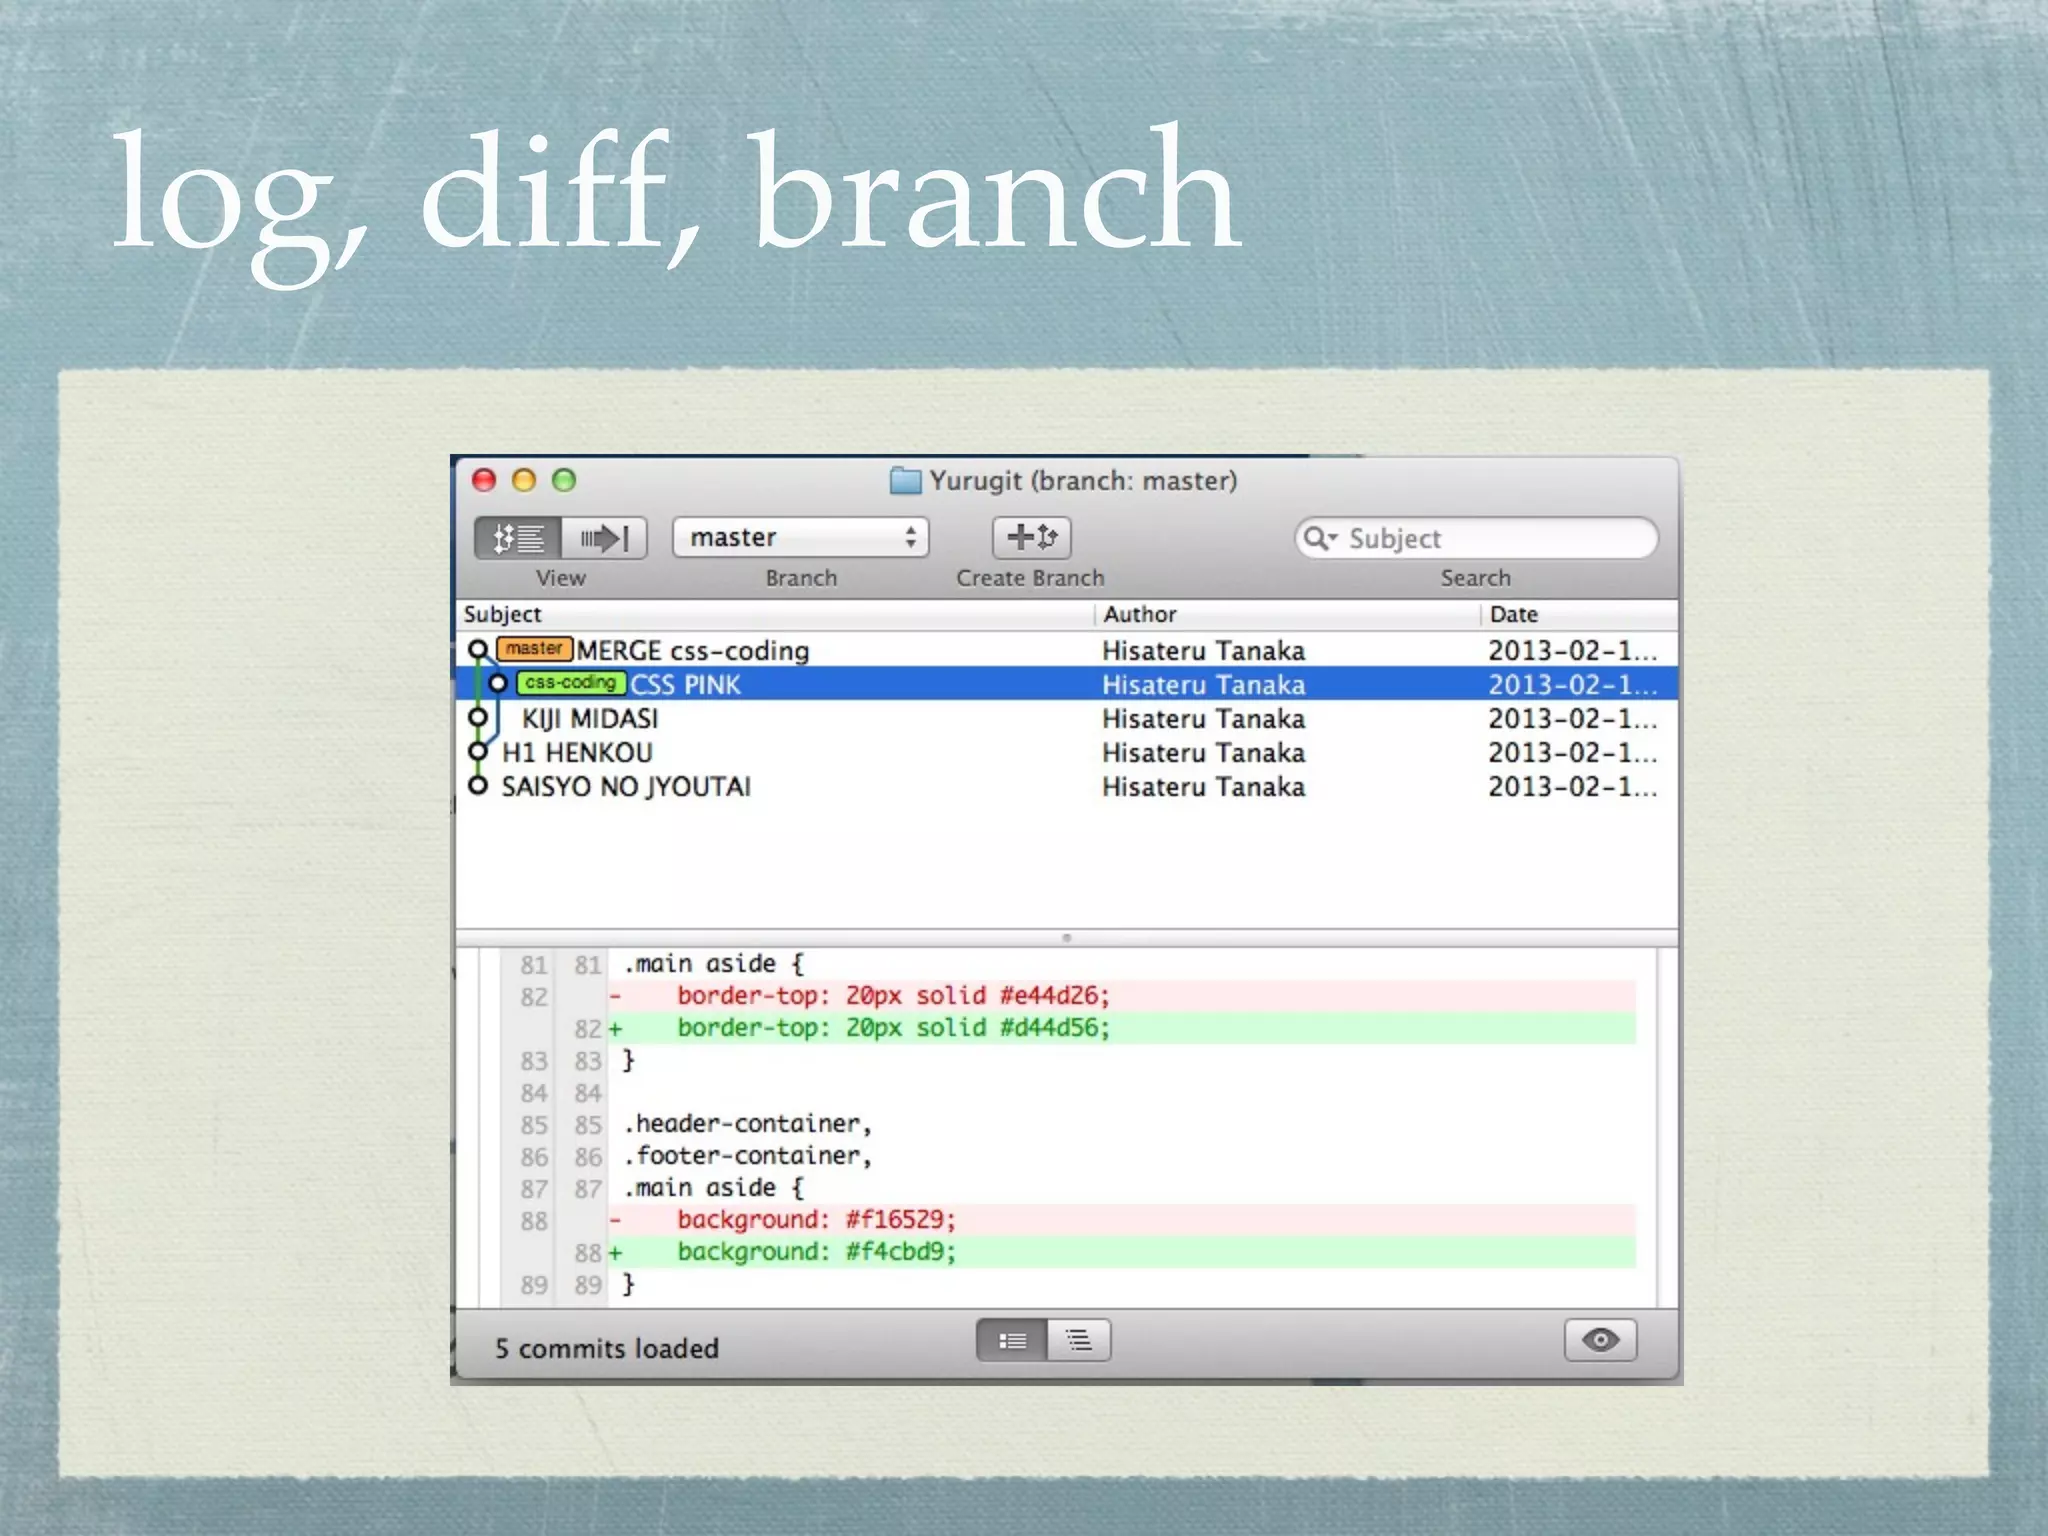Zoom window using the green button
This screenshot has height=1536, width=2048.
(x=564, y=480)
